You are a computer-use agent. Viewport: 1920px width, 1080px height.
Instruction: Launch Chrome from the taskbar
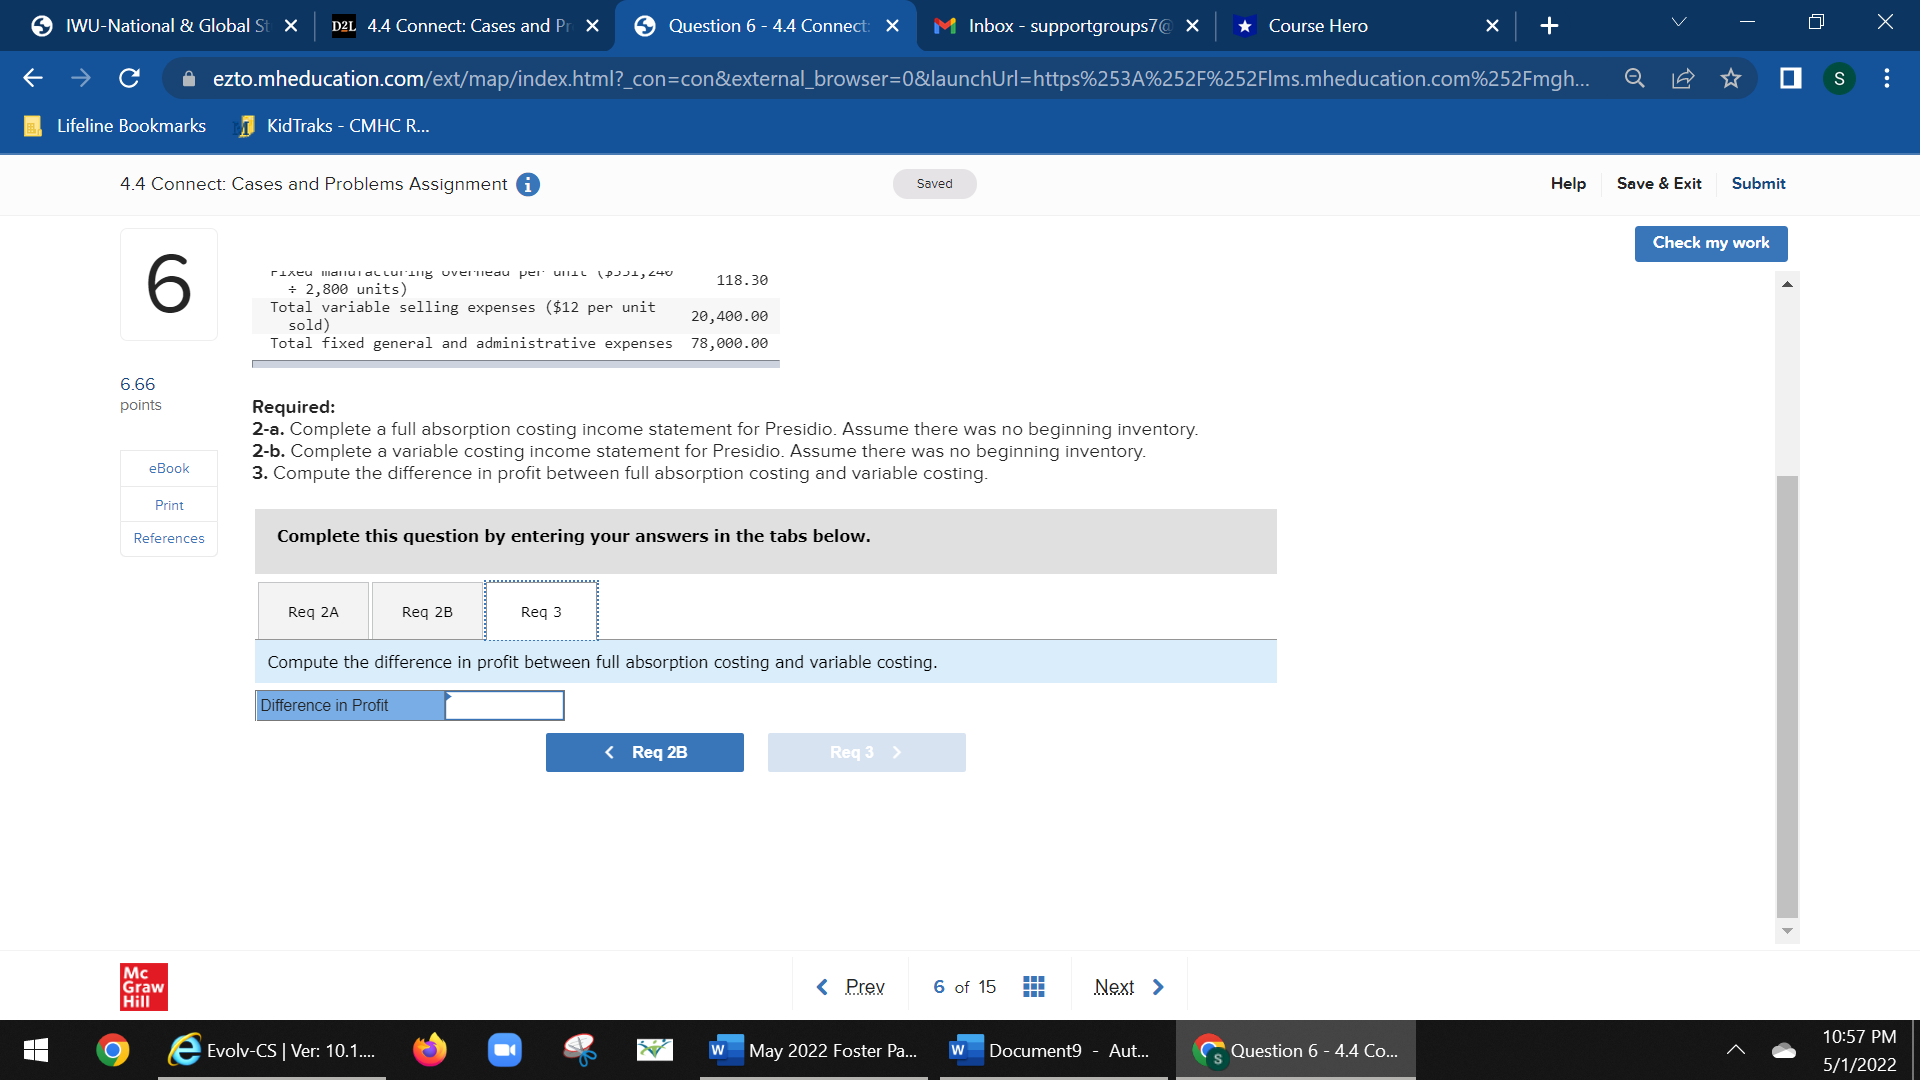[111, 1050]
